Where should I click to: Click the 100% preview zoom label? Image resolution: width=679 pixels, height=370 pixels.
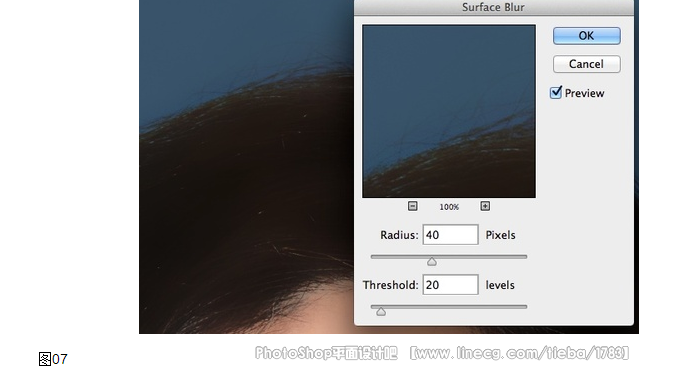click(449, 207)
